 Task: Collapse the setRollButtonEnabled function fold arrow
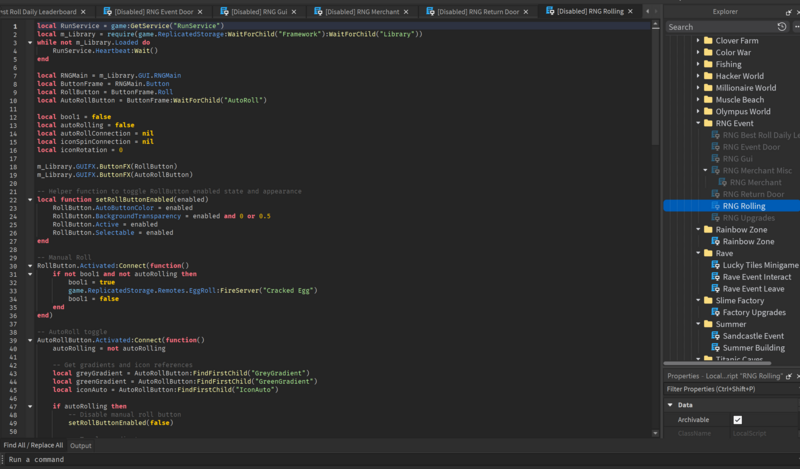coord(30,200)
